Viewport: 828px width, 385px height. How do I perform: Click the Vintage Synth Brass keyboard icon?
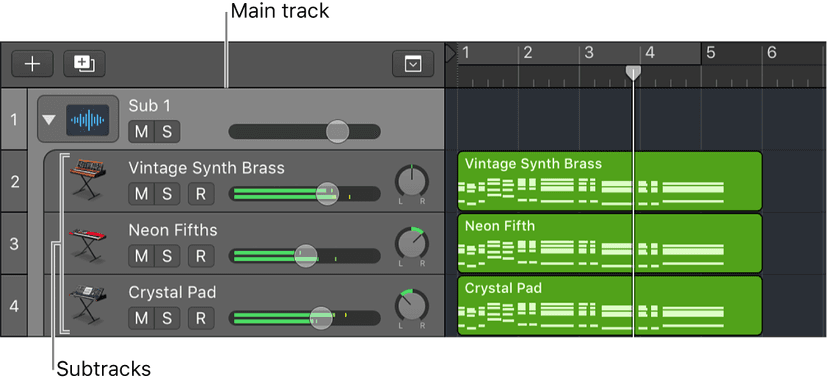(x=88, y=179)
